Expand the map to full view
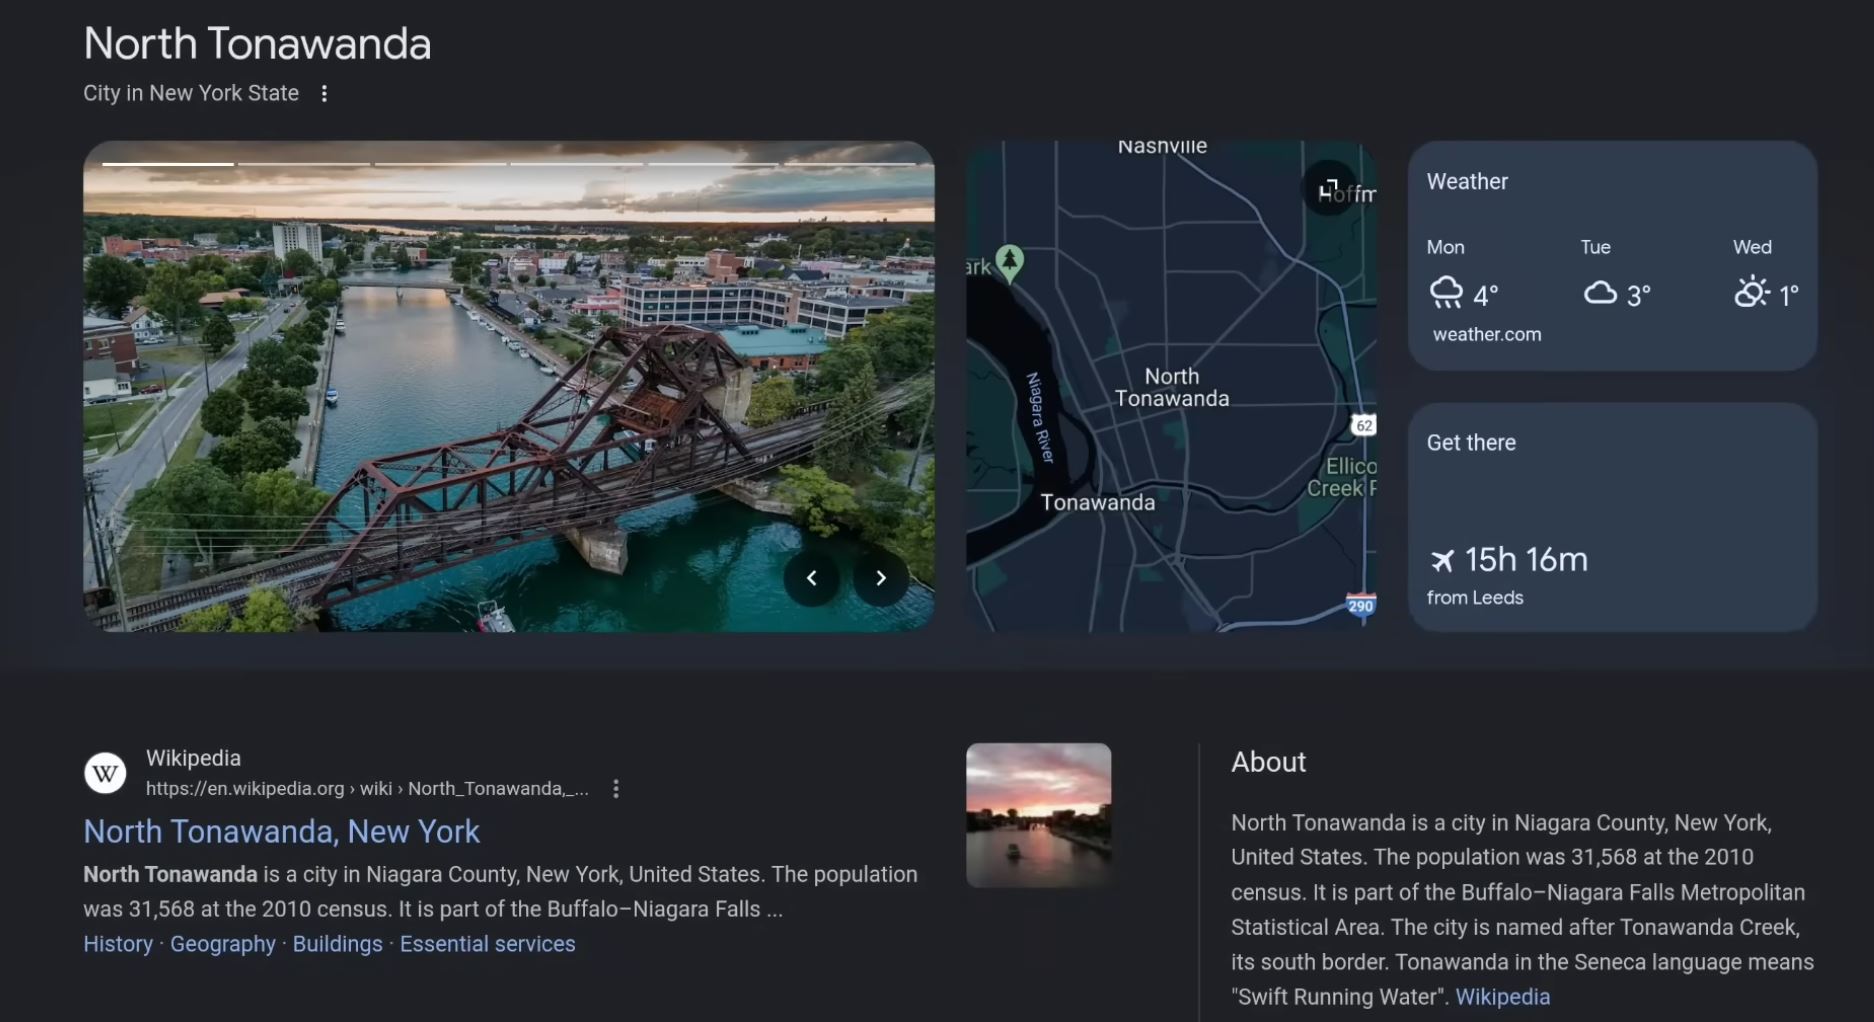 (x=1329, y=188)
